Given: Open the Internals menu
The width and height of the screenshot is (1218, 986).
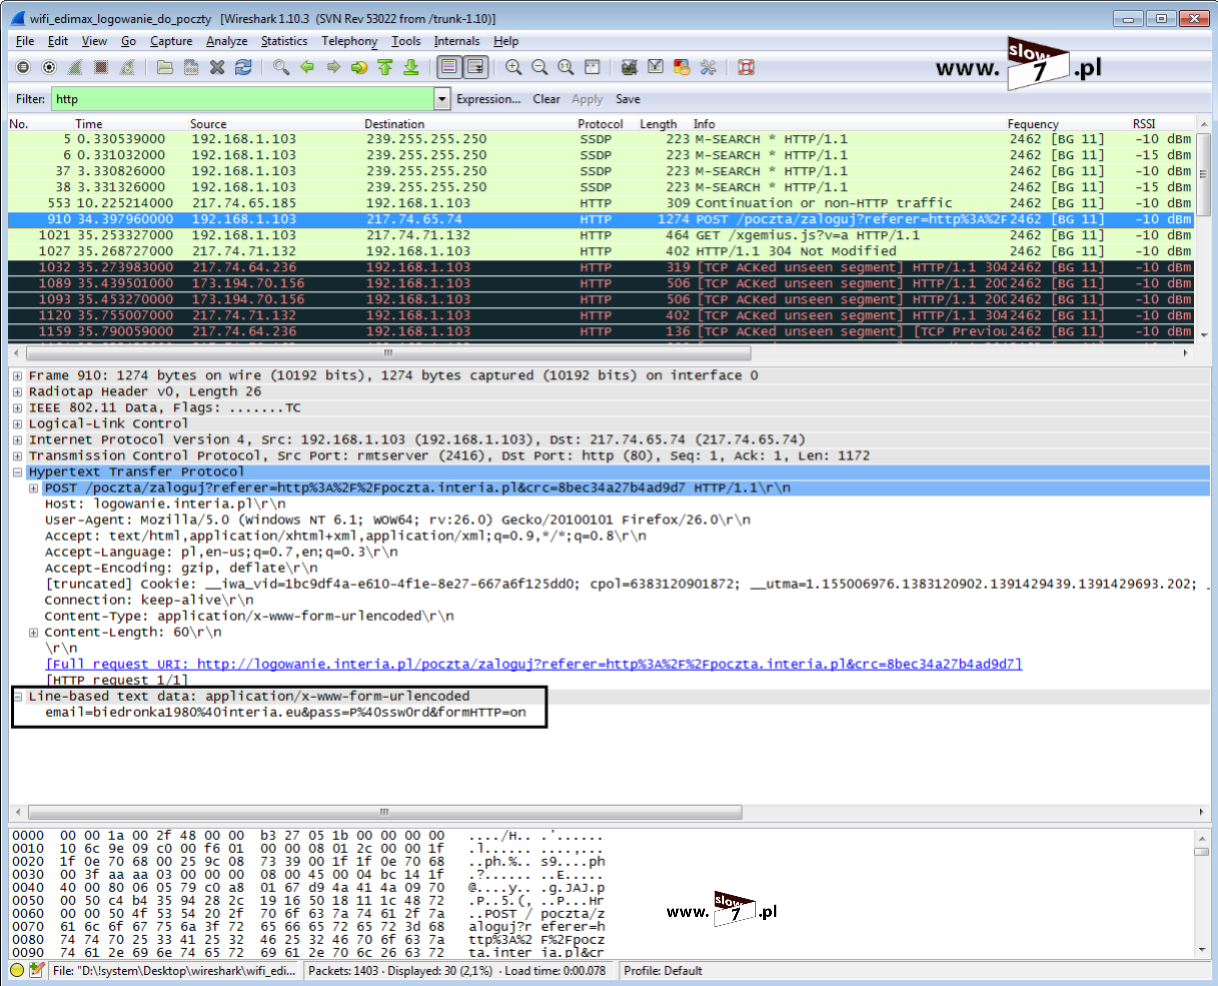Looking at the screenshot, I should pos(457,41).
